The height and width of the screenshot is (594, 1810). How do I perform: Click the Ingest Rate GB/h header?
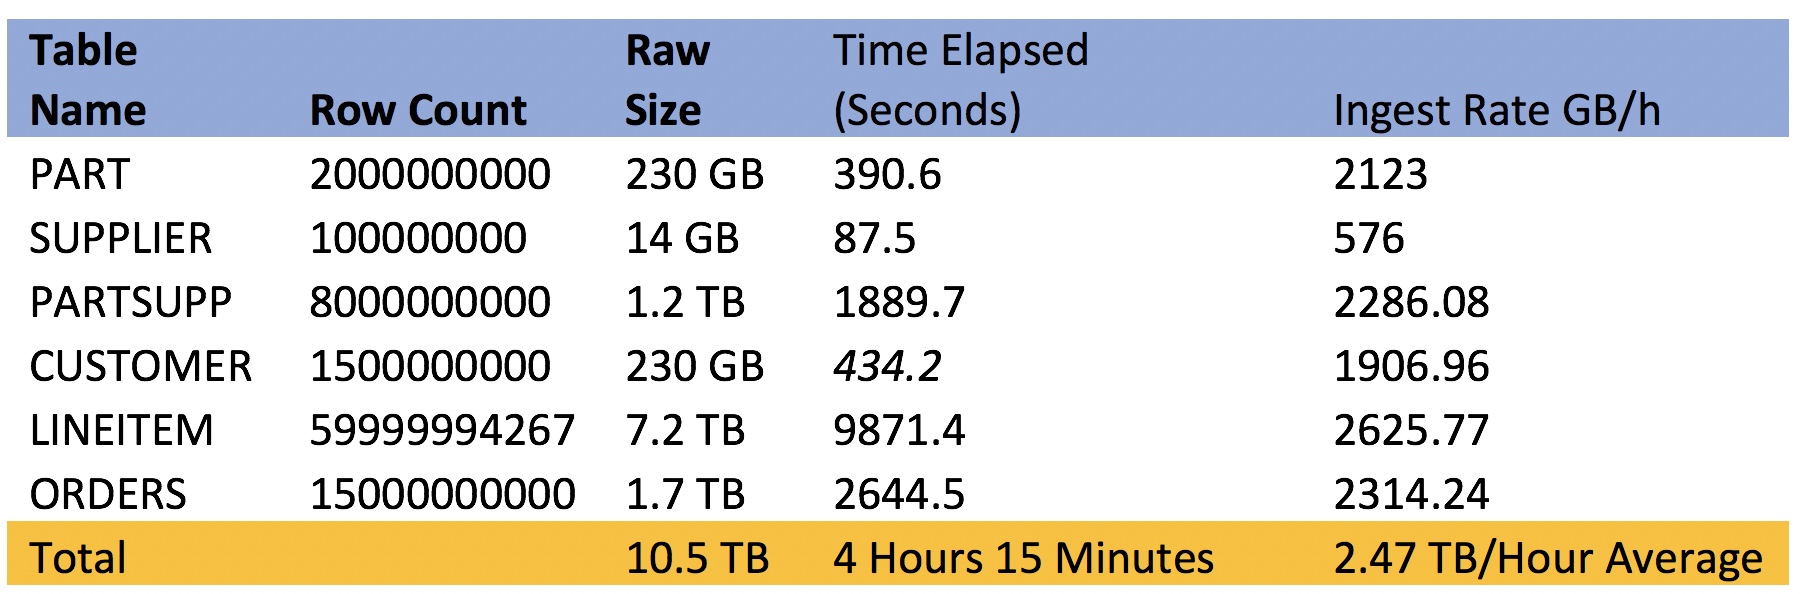1496,110
